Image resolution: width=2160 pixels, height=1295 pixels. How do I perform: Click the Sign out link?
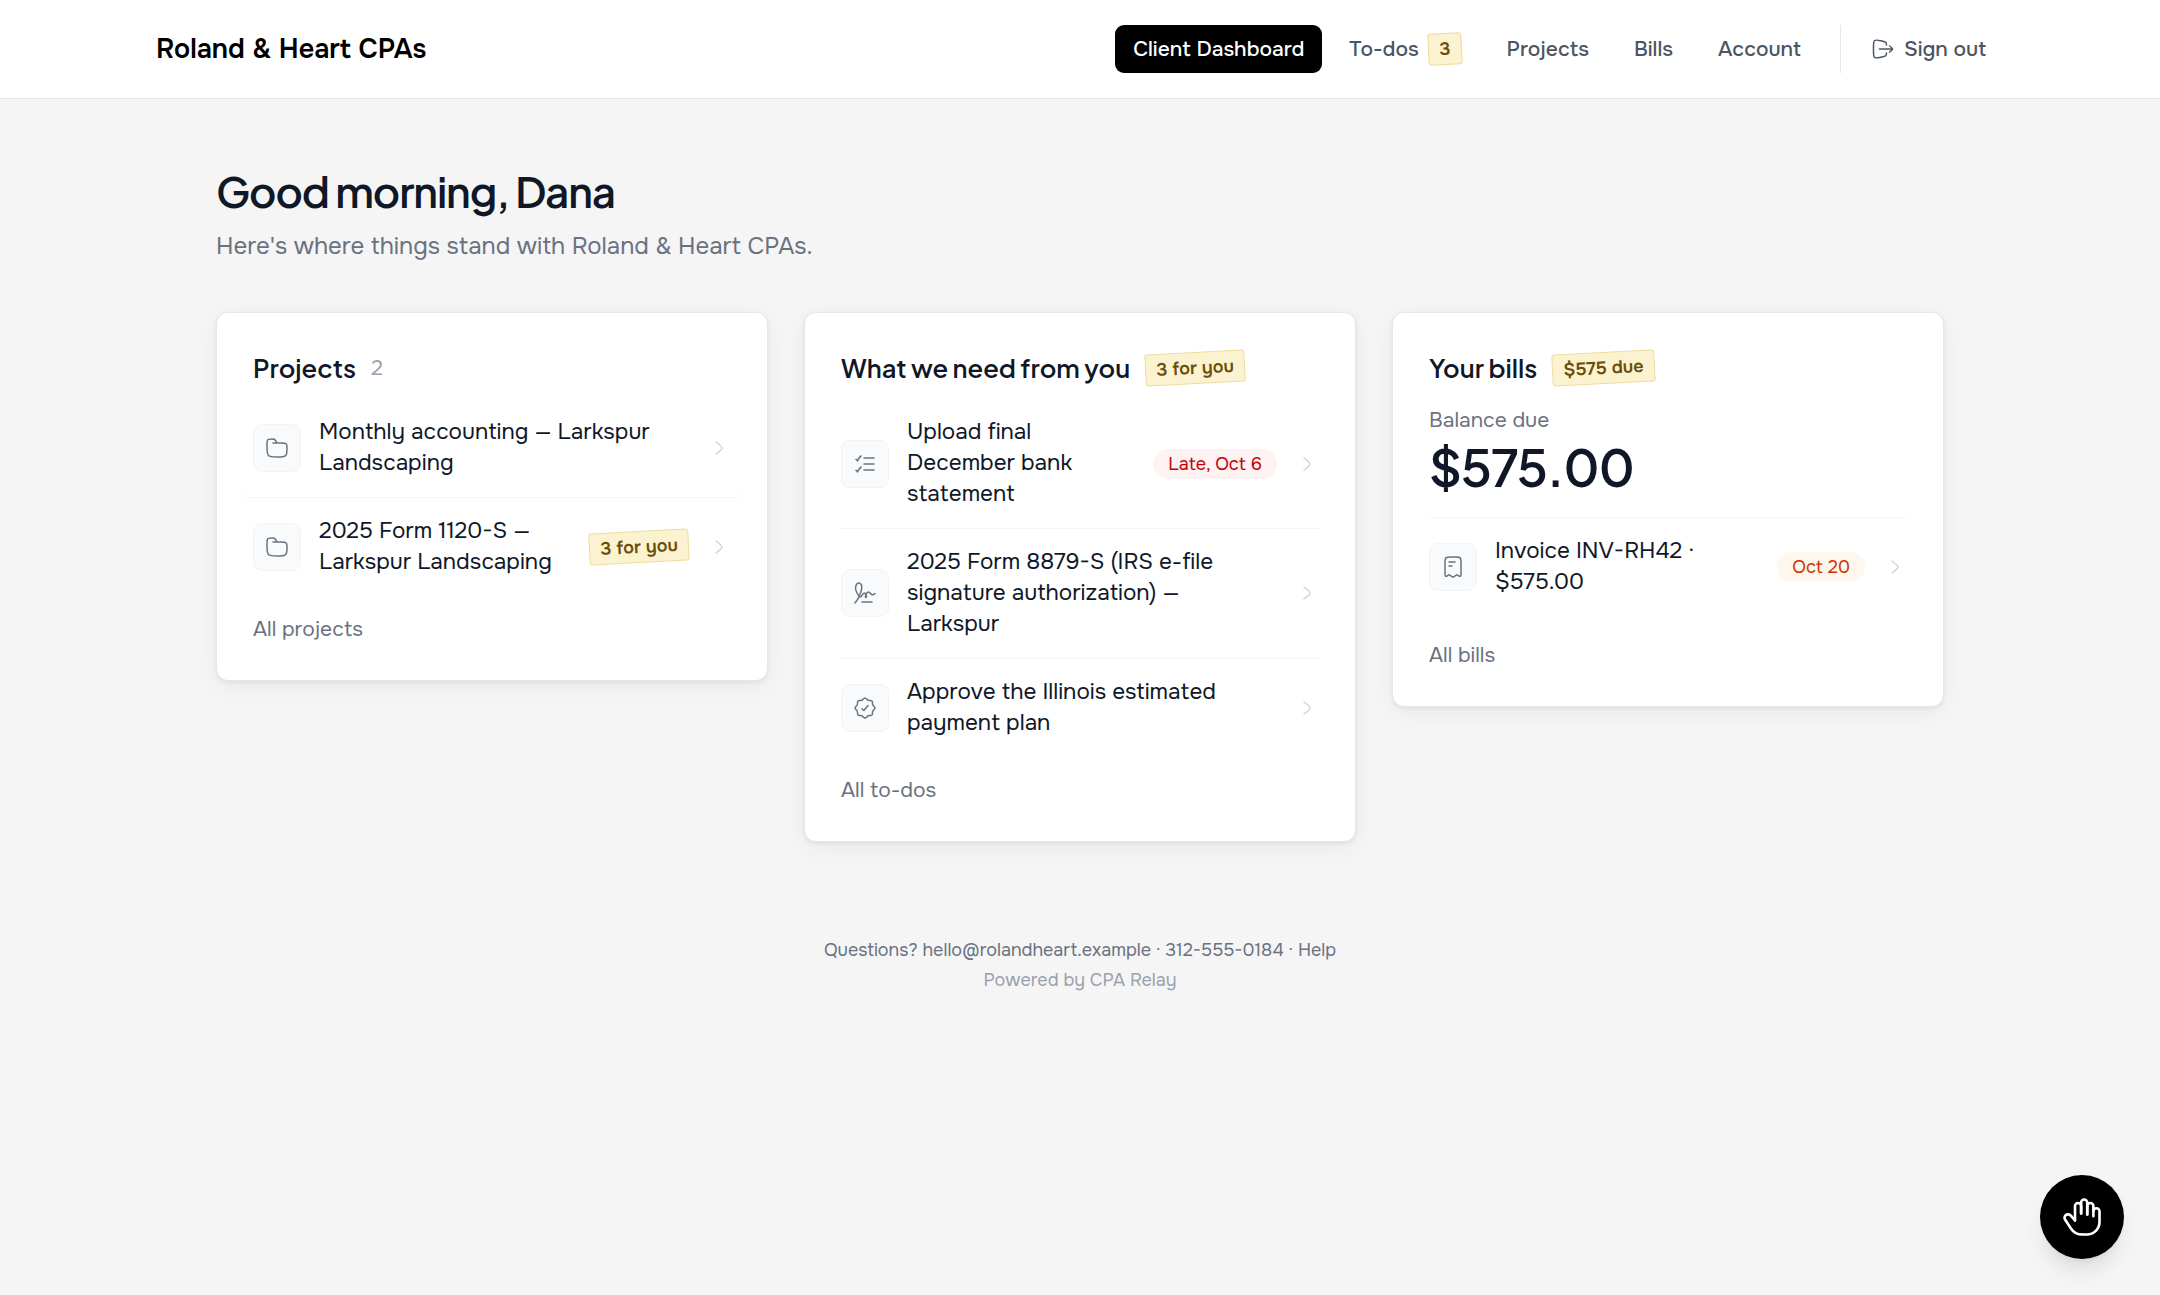tap(1929, 49)
